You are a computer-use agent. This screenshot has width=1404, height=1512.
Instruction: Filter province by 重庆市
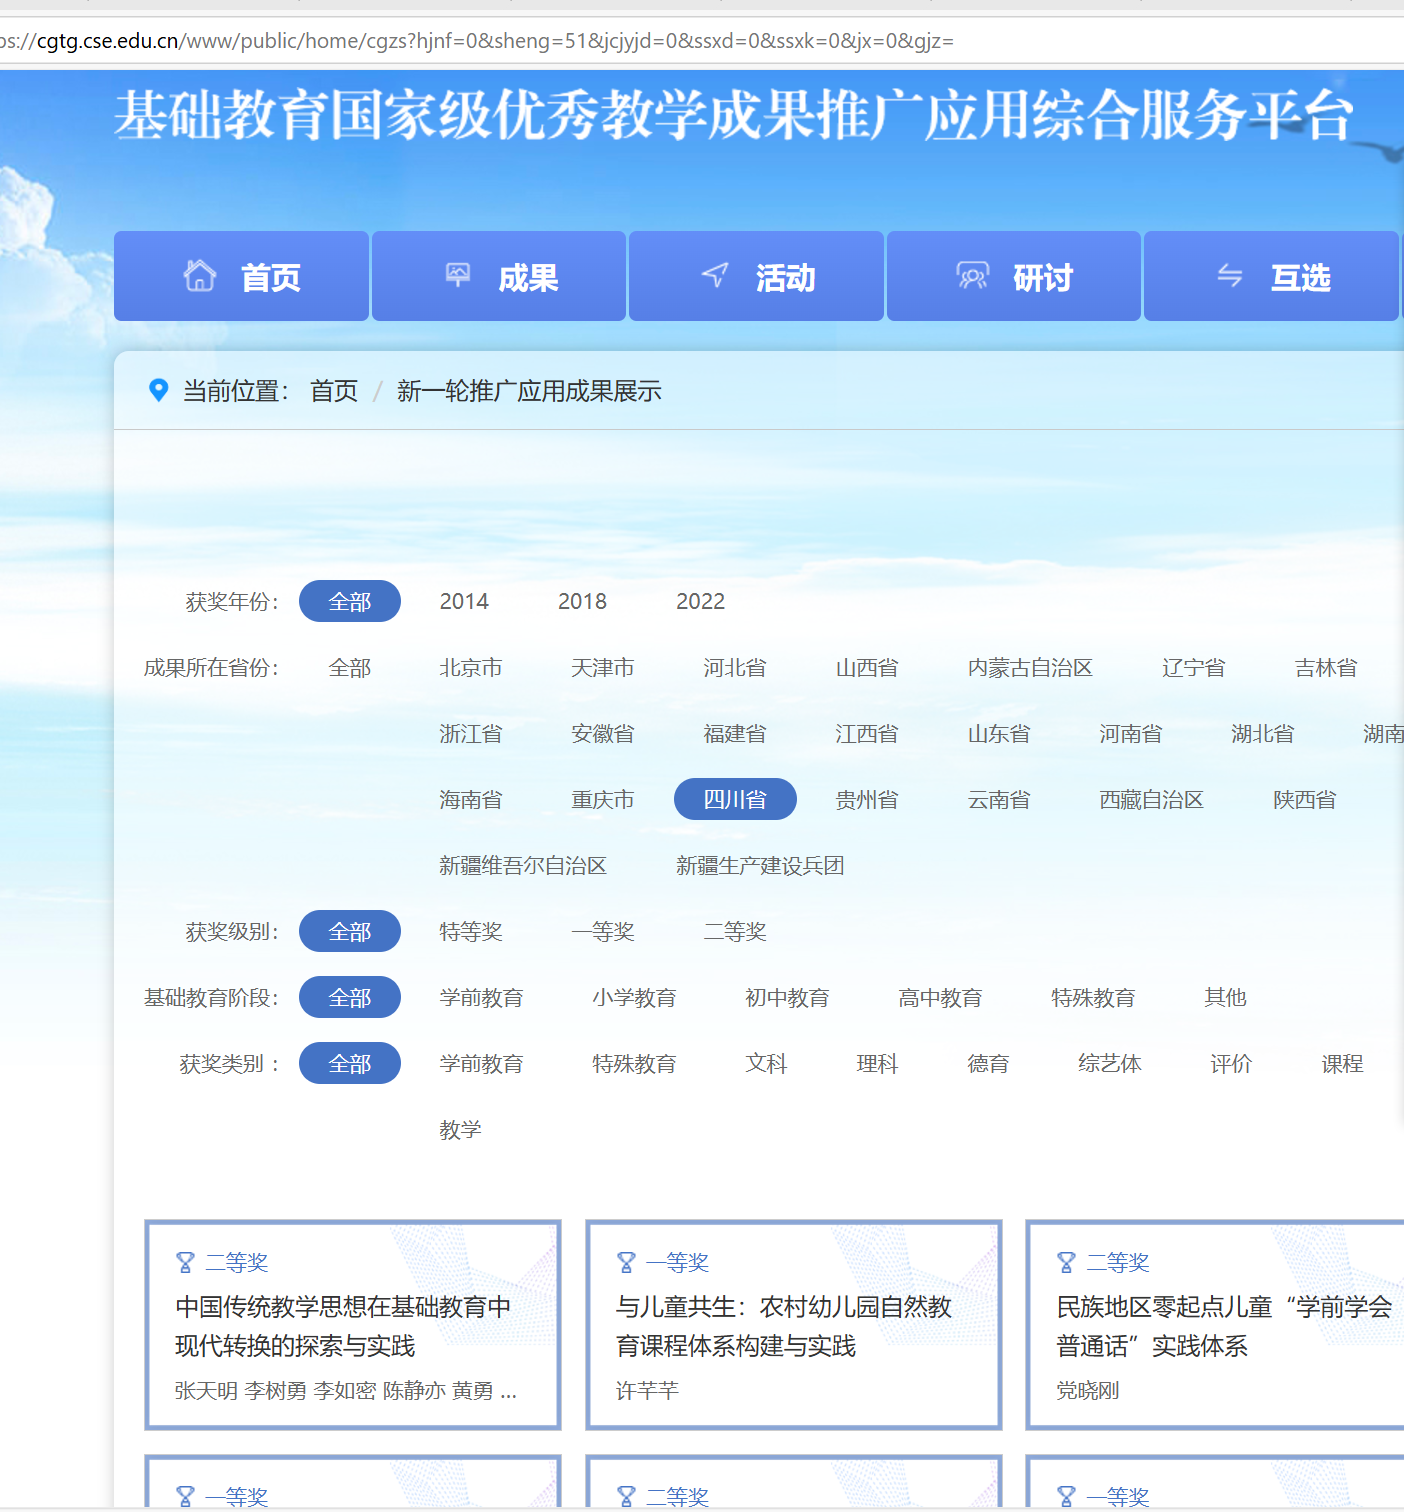[x=603, y=799]
